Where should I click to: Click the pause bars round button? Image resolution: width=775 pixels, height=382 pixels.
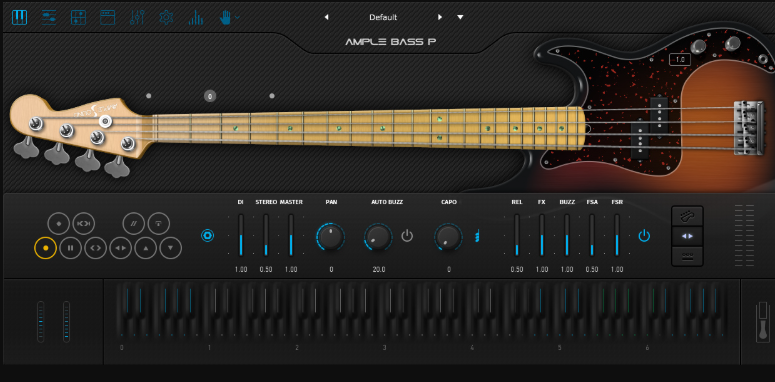pyautogui.click(x=71, y=248)
